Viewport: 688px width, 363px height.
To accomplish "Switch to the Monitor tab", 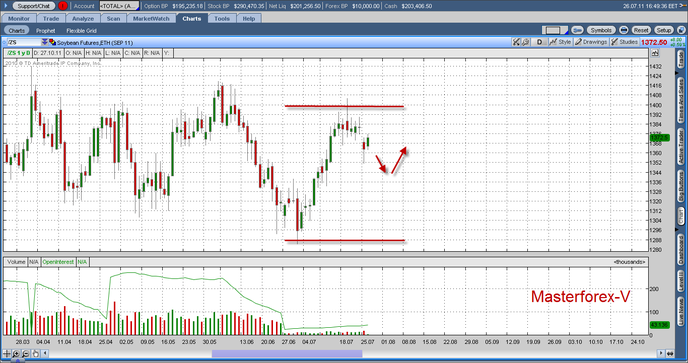I will click(x=18, y=18).
